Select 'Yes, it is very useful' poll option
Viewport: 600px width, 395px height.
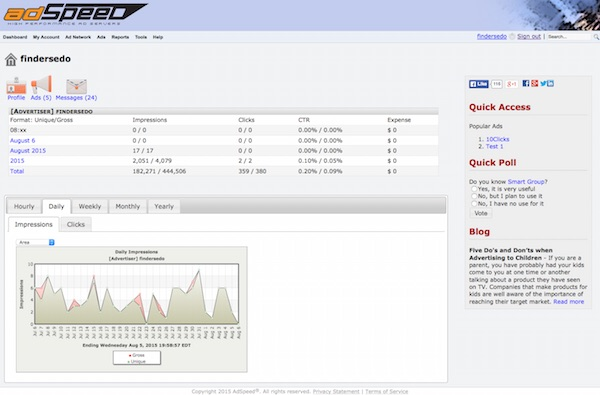(x=474, y=189)
